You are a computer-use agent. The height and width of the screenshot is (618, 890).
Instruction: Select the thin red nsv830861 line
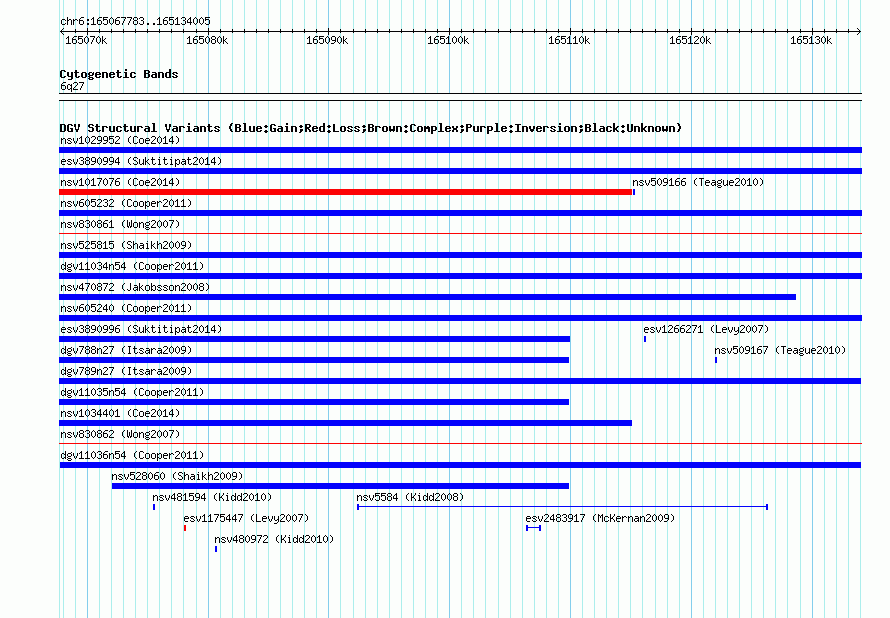pos(460,233)
